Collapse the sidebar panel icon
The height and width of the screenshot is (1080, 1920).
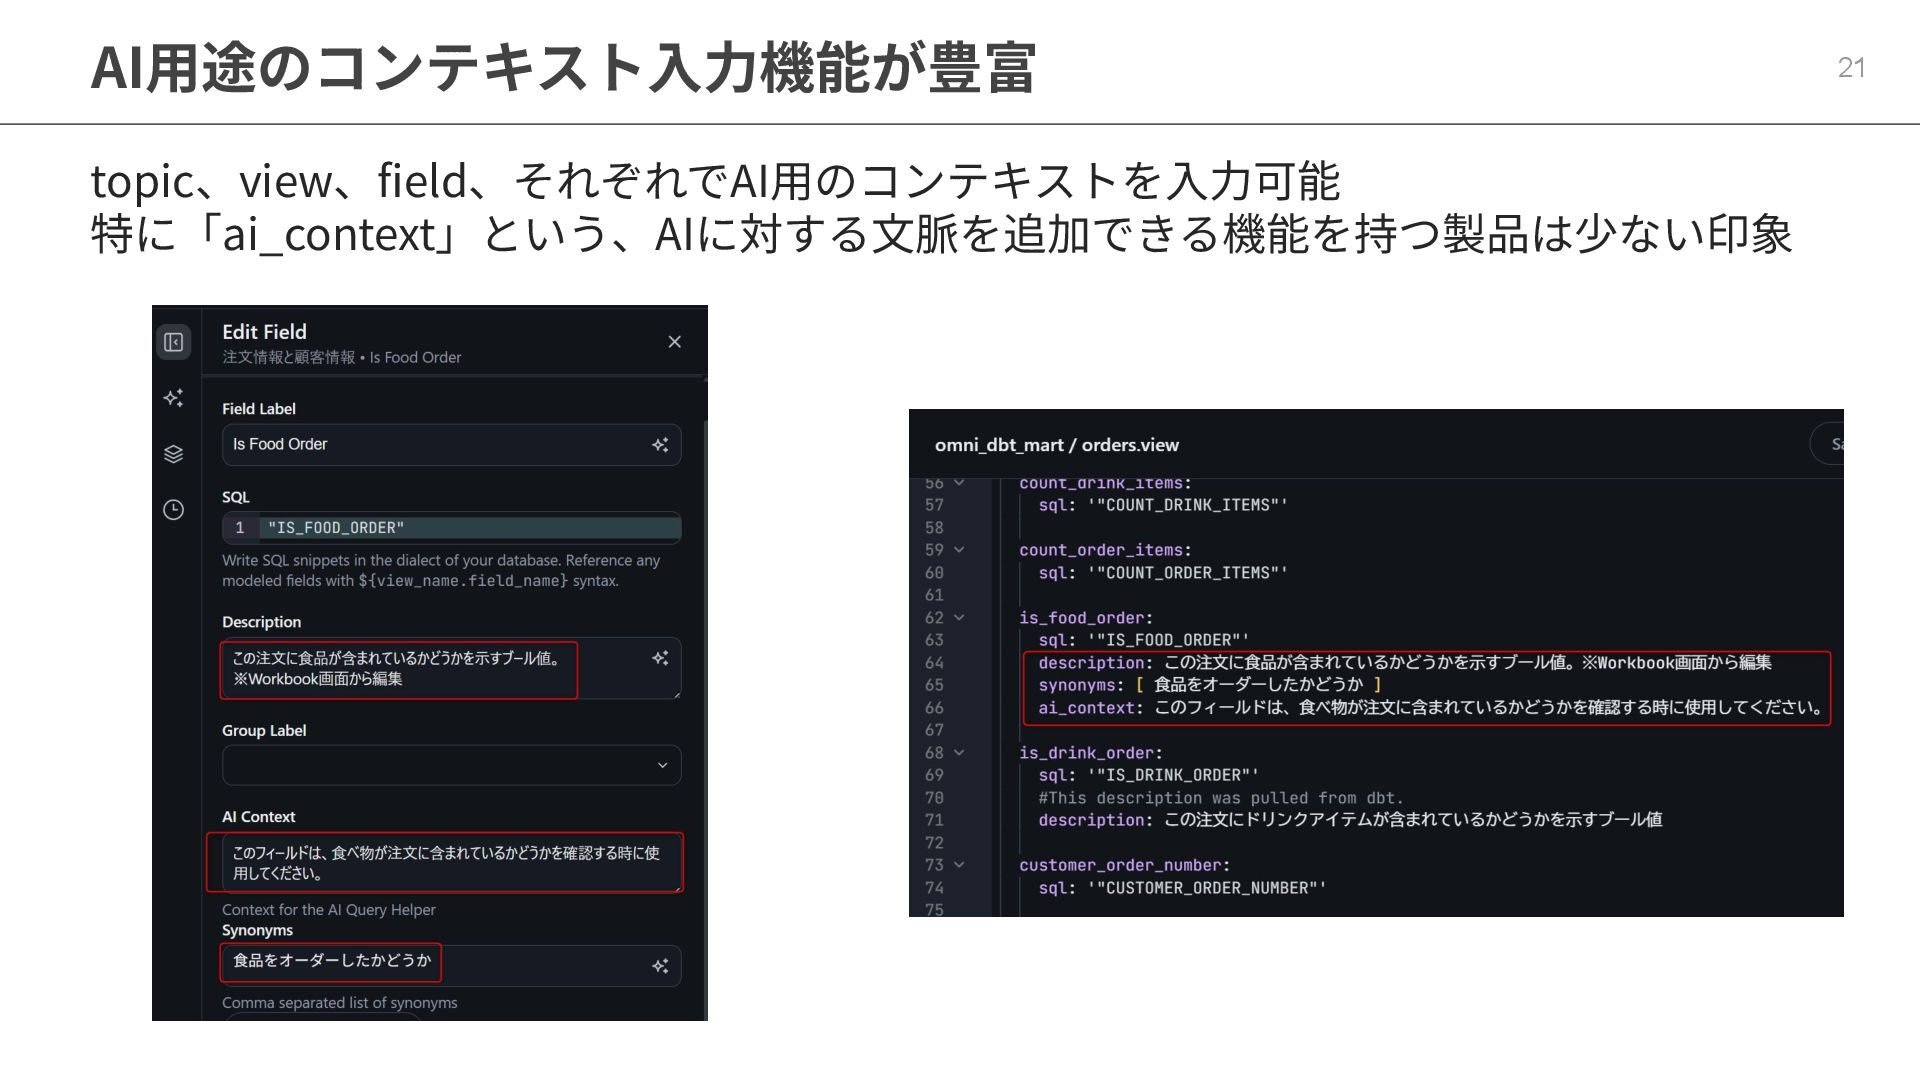[x=173, y=343]
